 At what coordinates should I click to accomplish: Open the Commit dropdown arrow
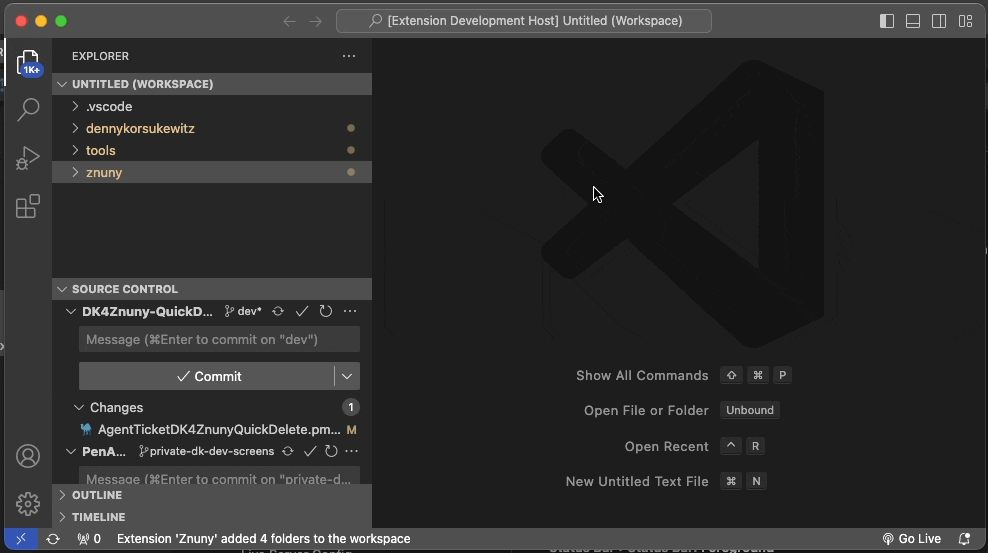(347, 376)
